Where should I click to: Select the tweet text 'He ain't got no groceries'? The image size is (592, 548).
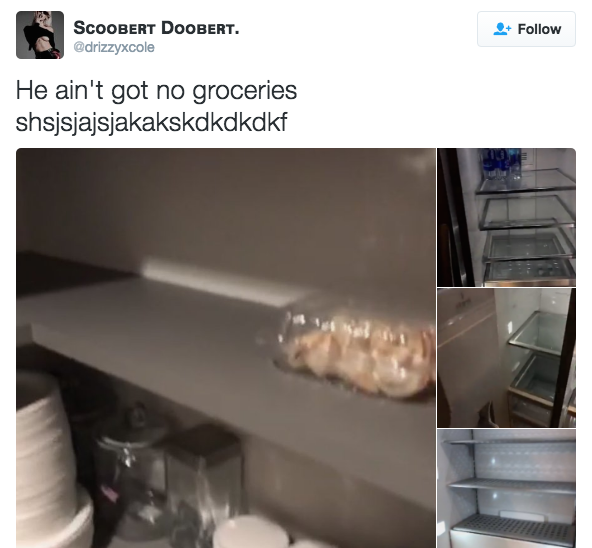point(156,91)
